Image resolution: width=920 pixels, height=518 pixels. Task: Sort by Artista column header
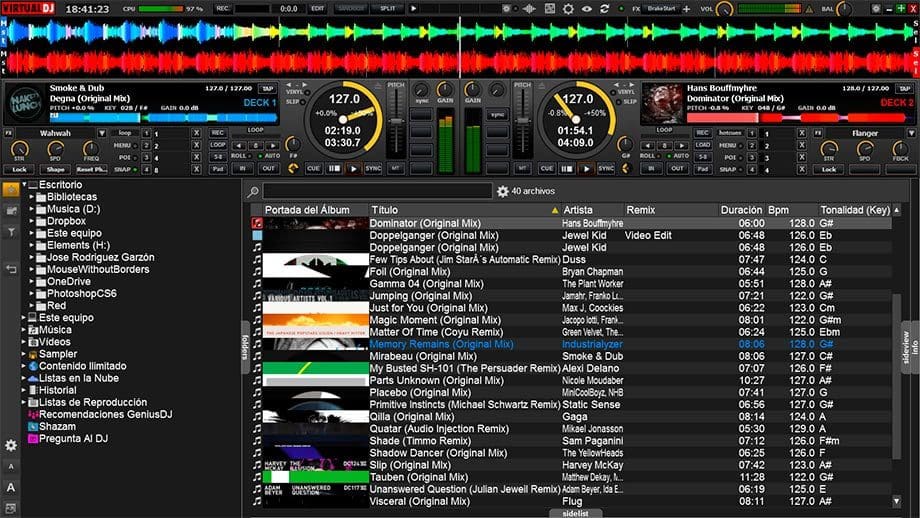(591, 210)
